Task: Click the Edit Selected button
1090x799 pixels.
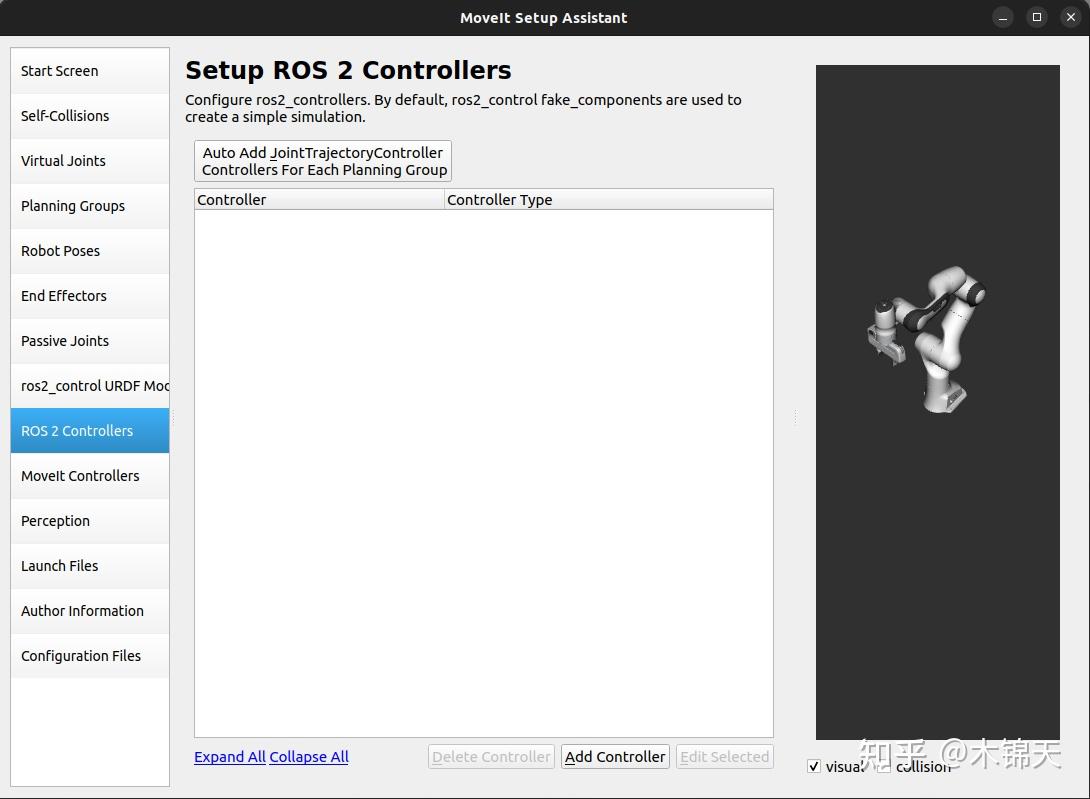Action: point(723,757)
